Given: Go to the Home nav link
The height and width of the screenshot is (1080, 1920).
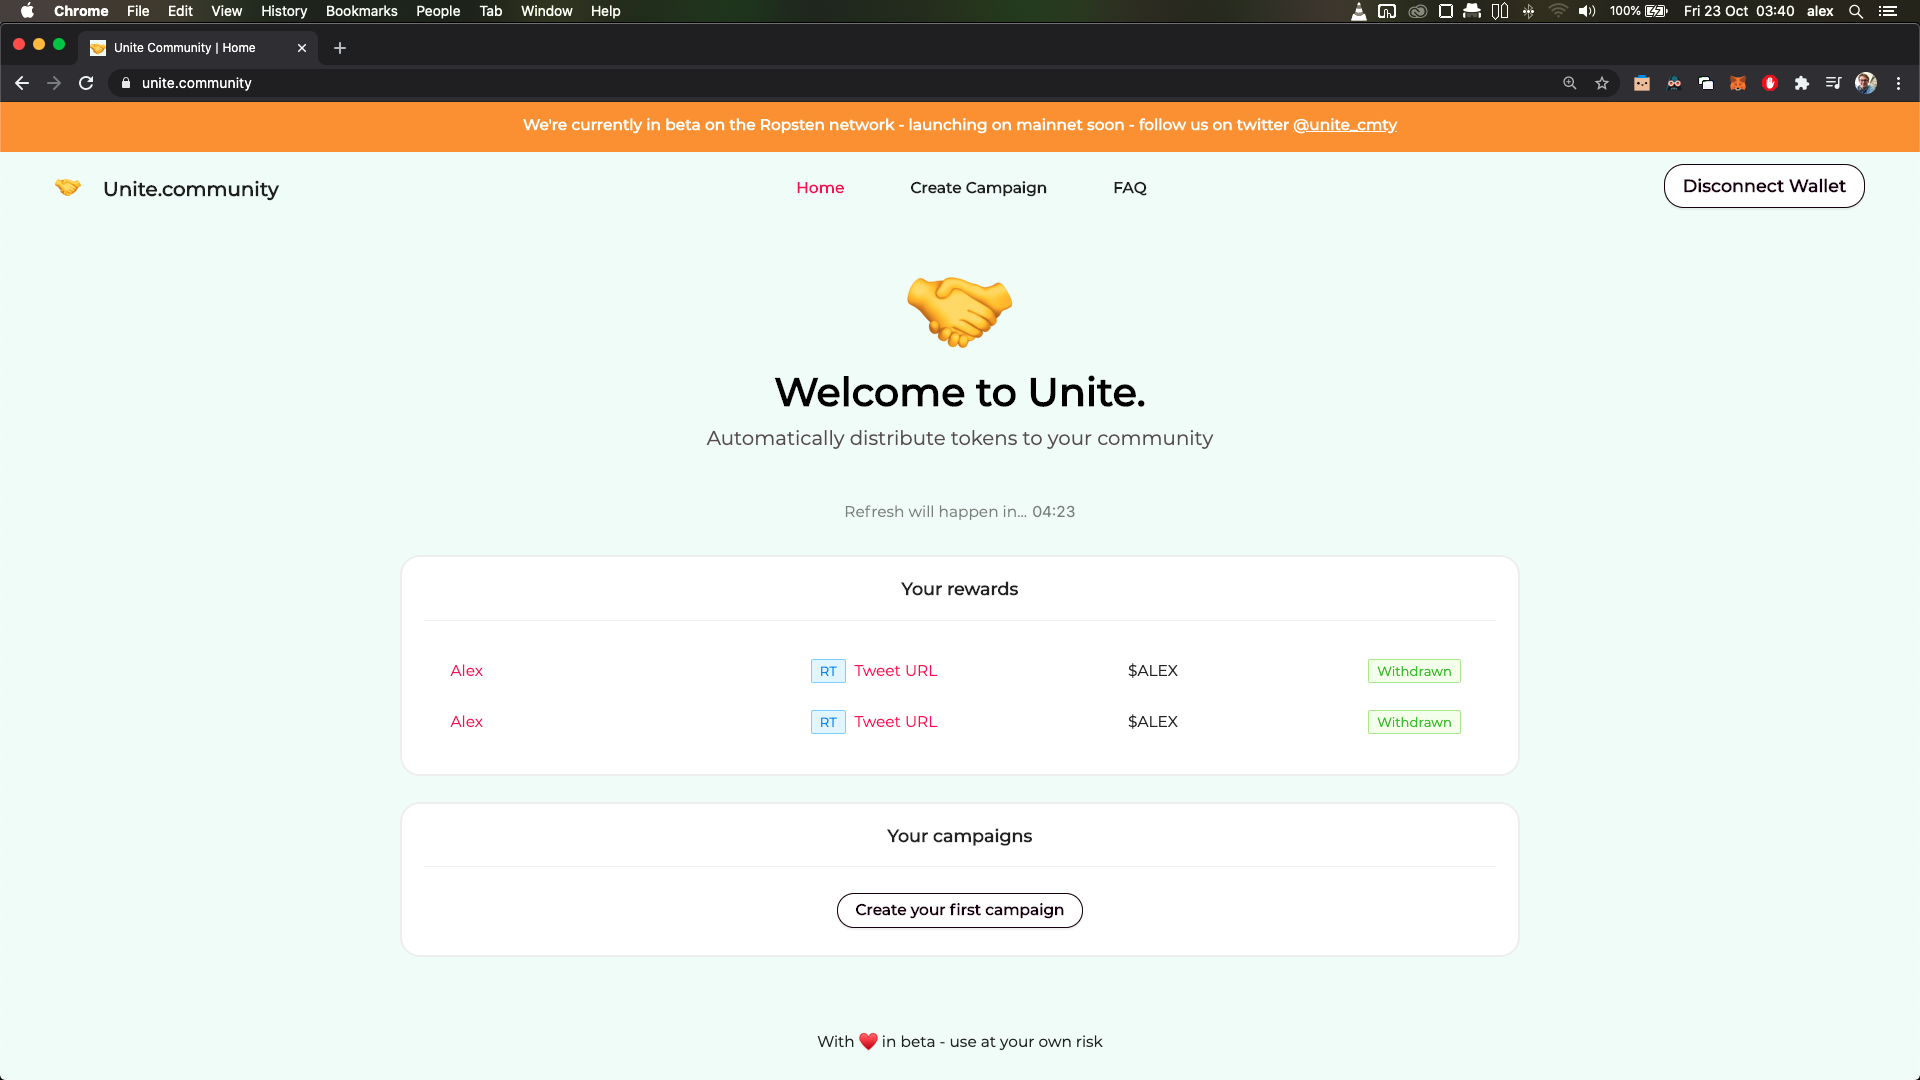Looking at the screenshot, I should pos(820,188).
